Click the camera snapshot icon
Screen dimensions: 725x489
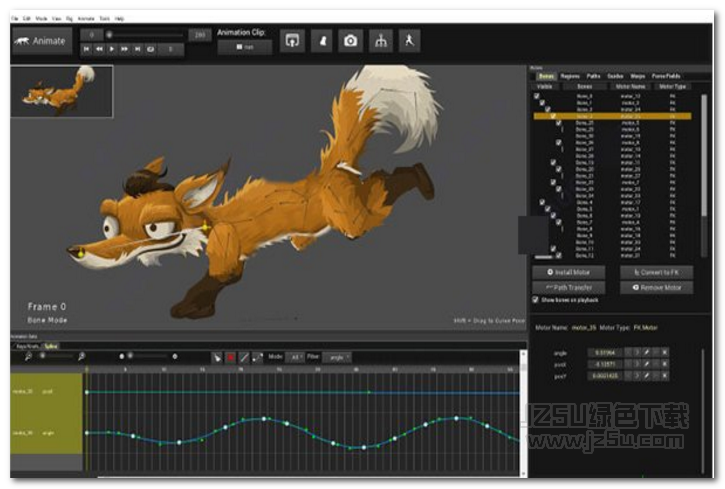tap(350, 41)
